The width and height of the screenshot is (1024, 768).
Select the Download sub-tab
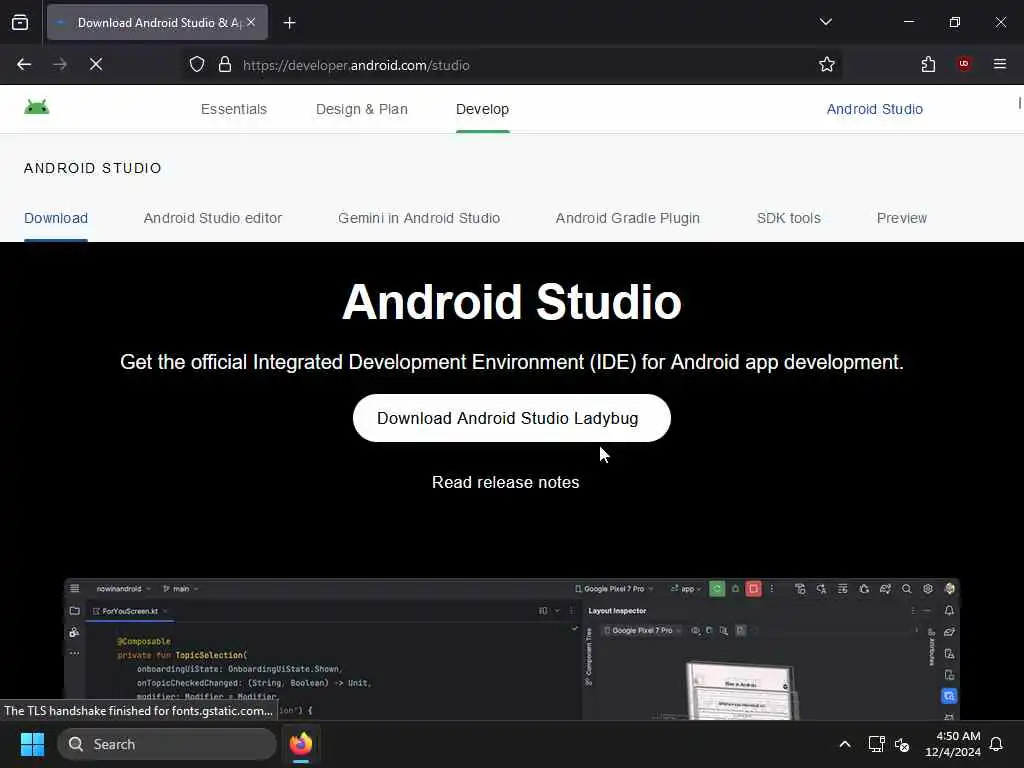[x=56, y=218]
